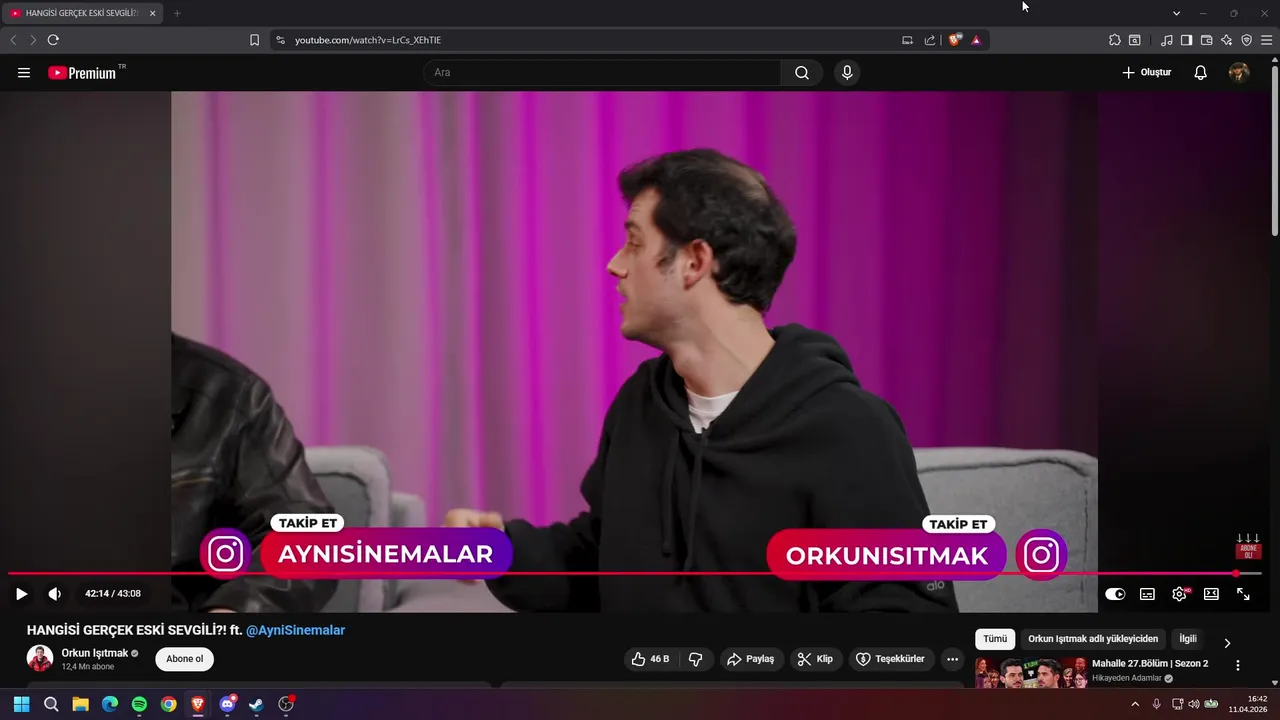This screenshot has height=720, width=1280.
Task: Open Leo AI sparkle icon
Action: [x=1226, y=40]
